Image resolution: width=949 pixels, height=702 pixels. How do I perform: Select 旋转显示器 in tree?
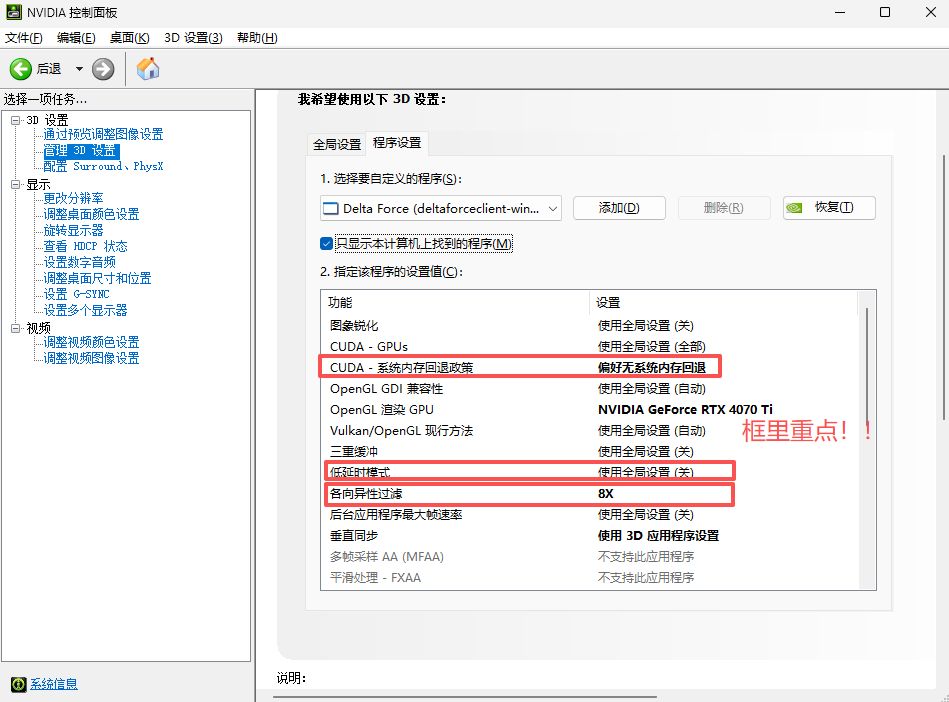pyautogui.click(x=73, y=231)
